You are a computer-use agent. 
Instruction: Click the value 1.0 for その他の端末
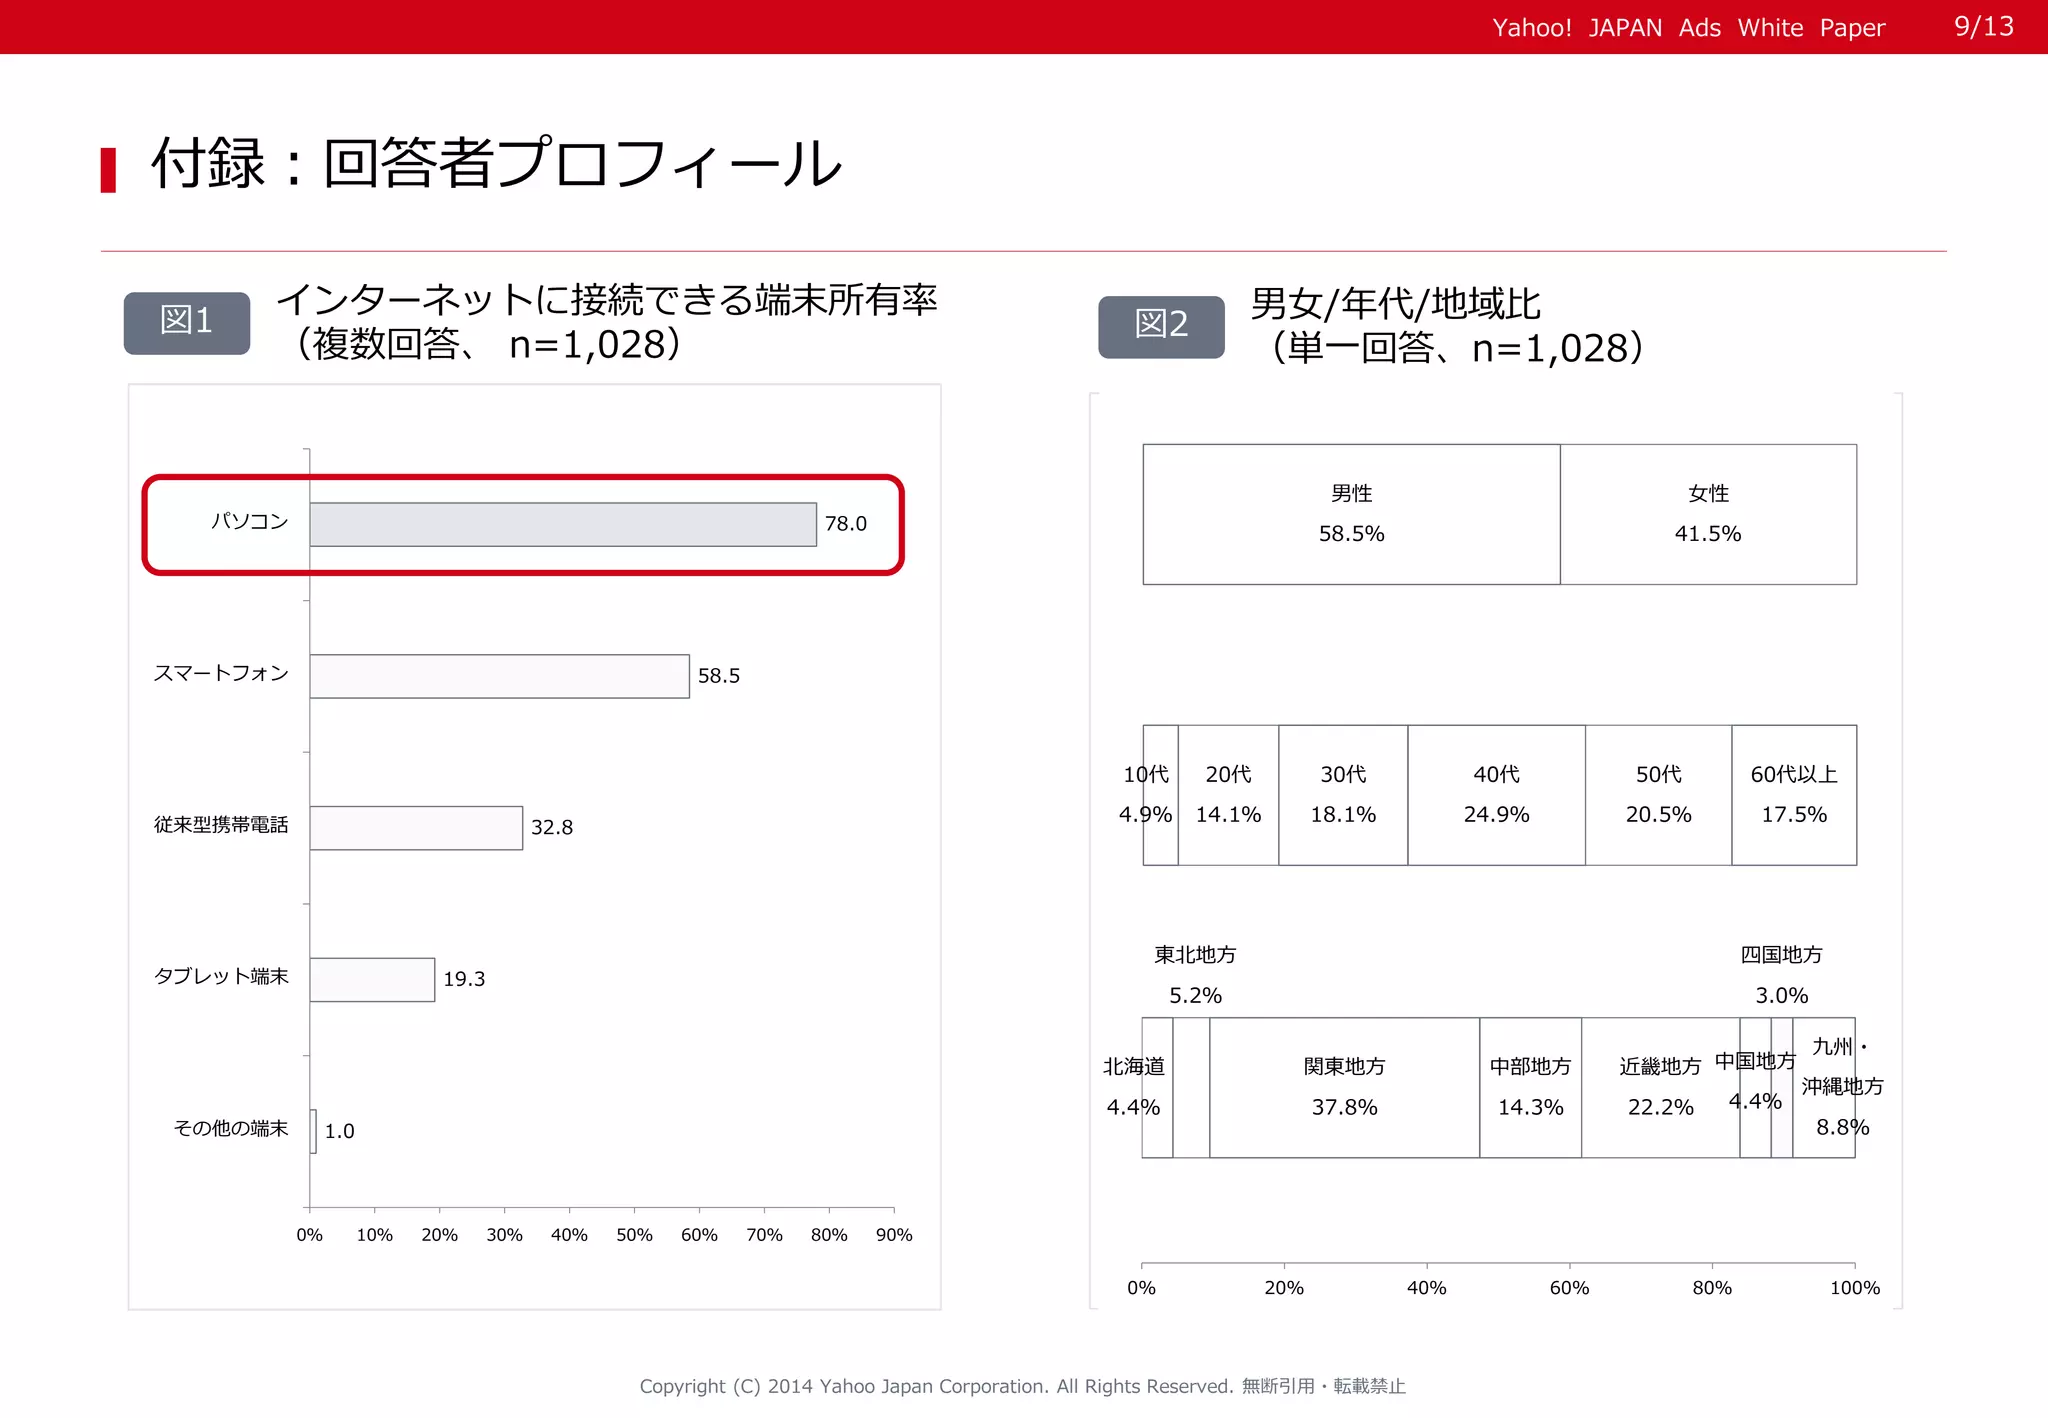(x=339, y=1131)
